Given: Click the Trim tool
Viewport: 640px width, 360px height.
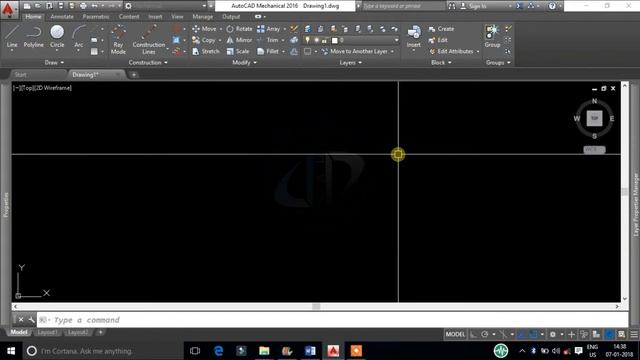Looking at the screenshot, I should pos(268,40).
